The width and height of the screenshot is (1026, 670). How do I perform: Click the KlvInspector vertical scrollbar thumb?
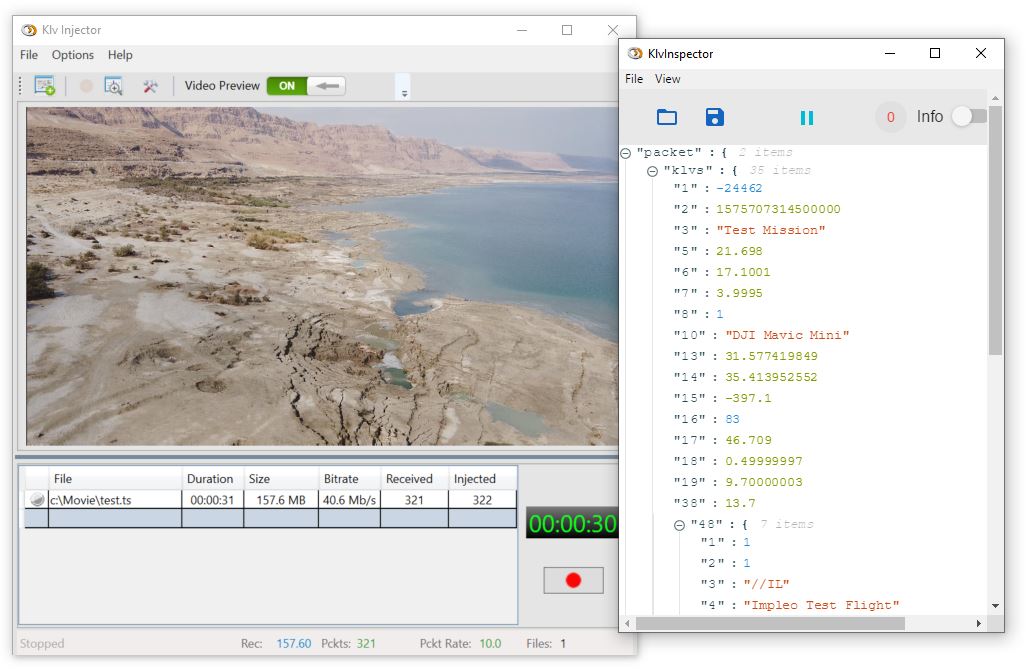(995, 230)
